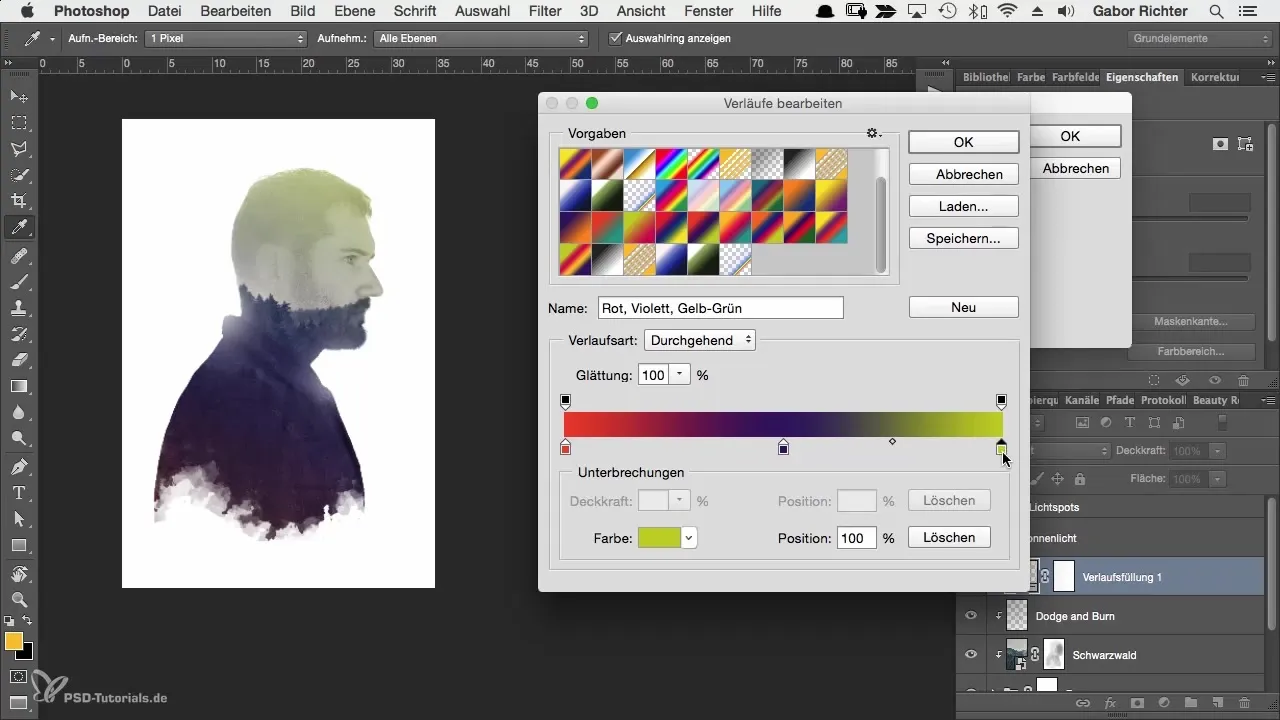Open the Filter menu
Screen dimensions: 1280x720
544,12
